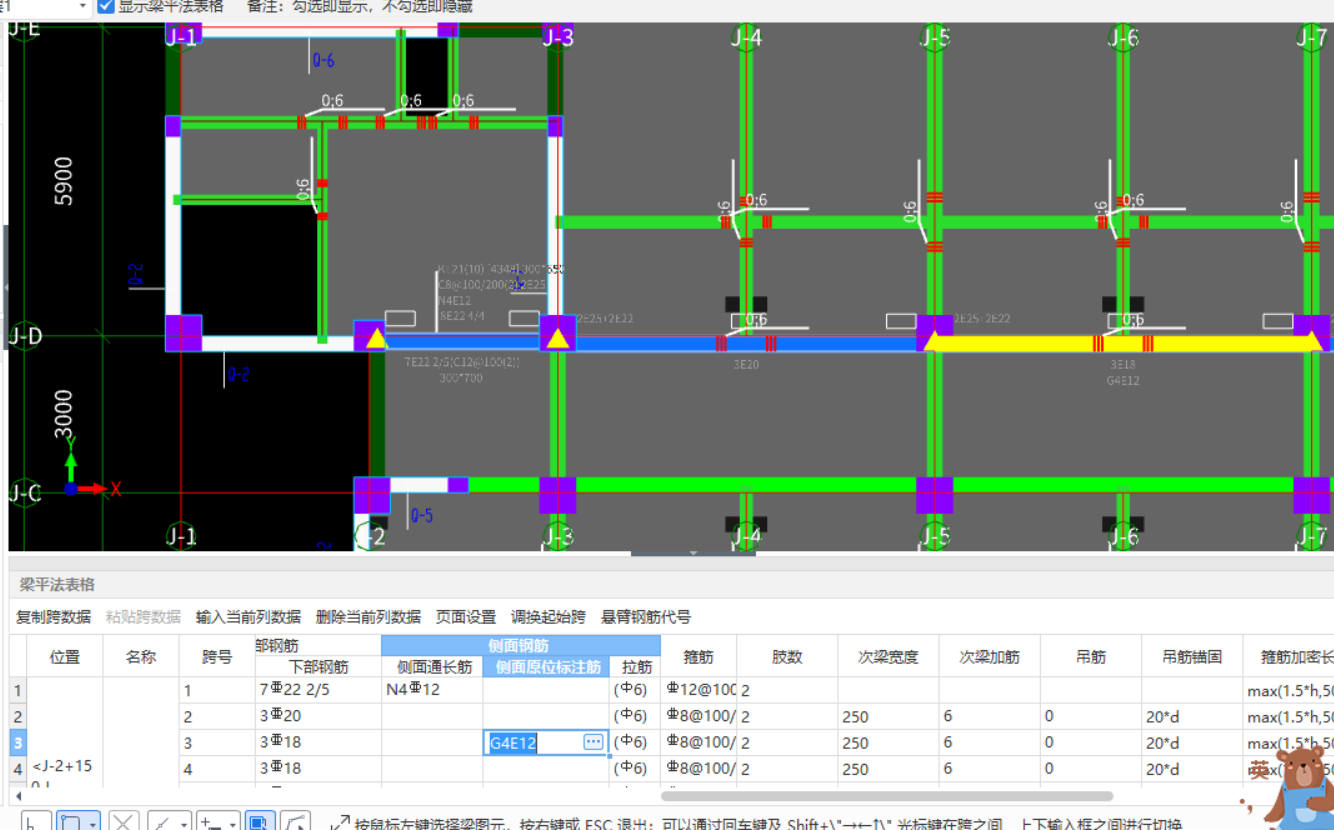Click the Q-5 wall label

click(x=422, y=516)
